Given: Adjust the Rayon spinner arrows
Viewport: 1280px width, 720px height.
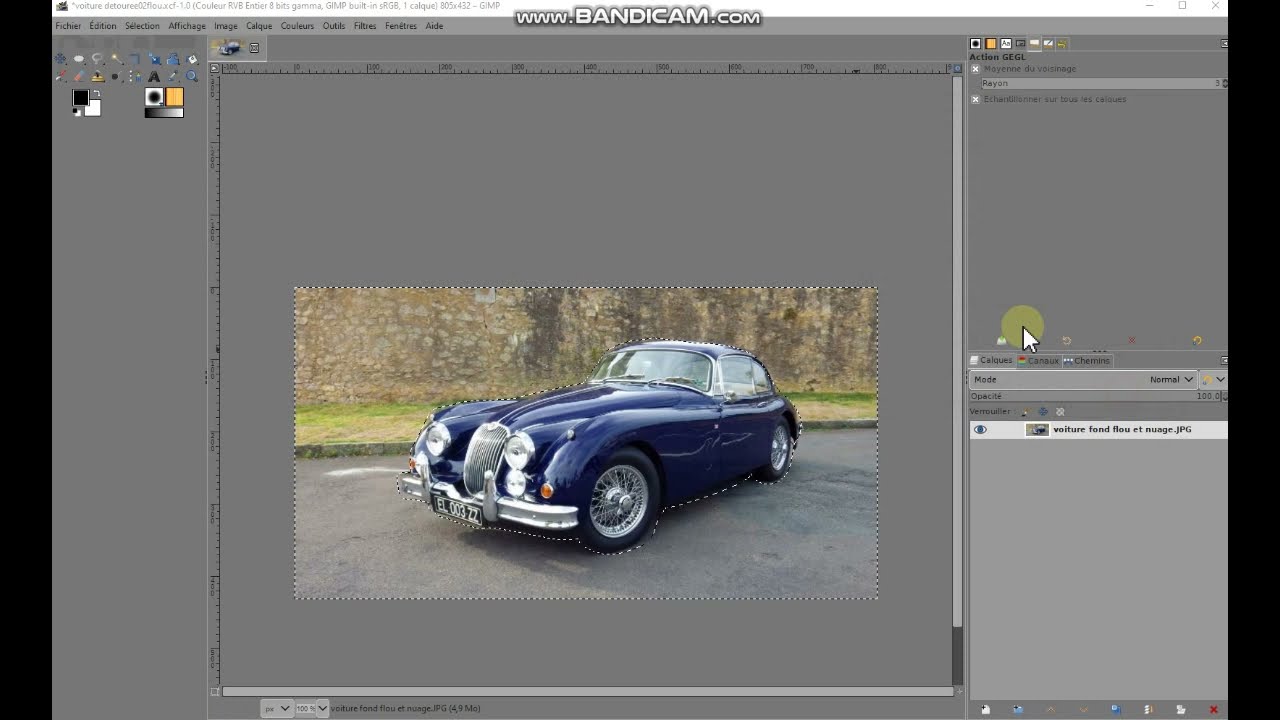Looking at the screenshot, I should point(1225,84).
